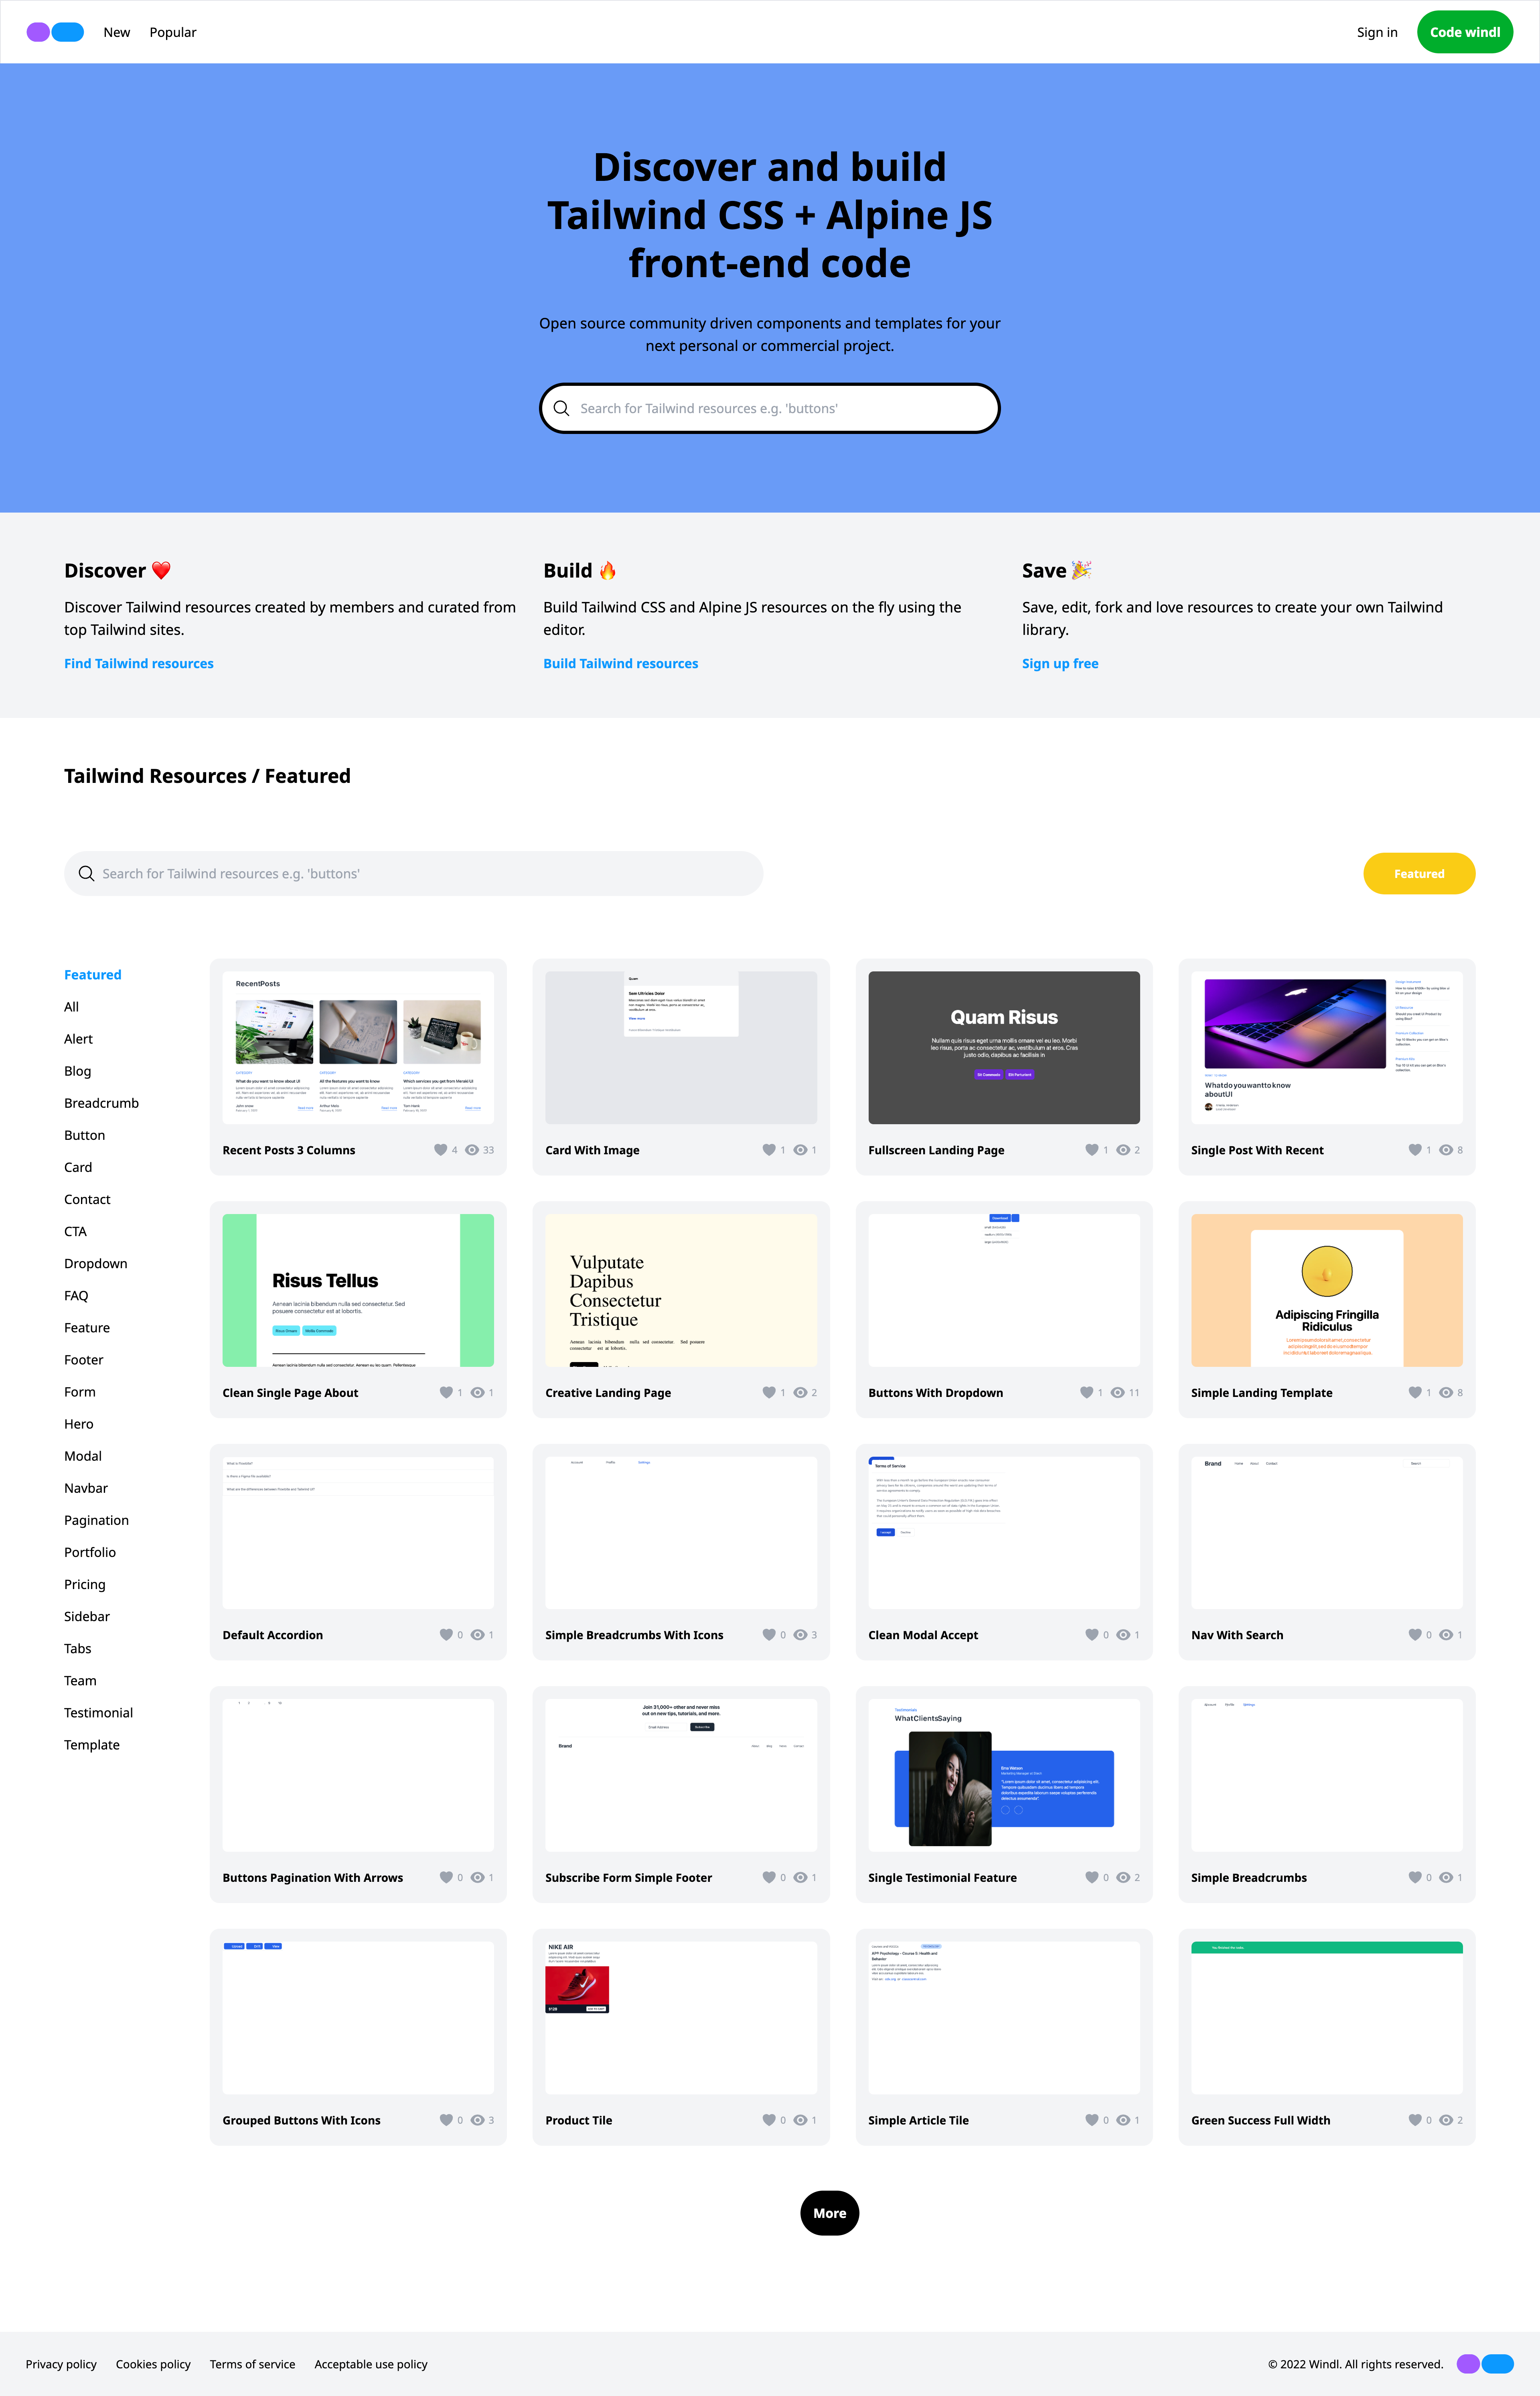Open the Popular menu item in header
The height and width of the screenshot is (2396, 1540).
pyautogui.click(x=173, y=32)
